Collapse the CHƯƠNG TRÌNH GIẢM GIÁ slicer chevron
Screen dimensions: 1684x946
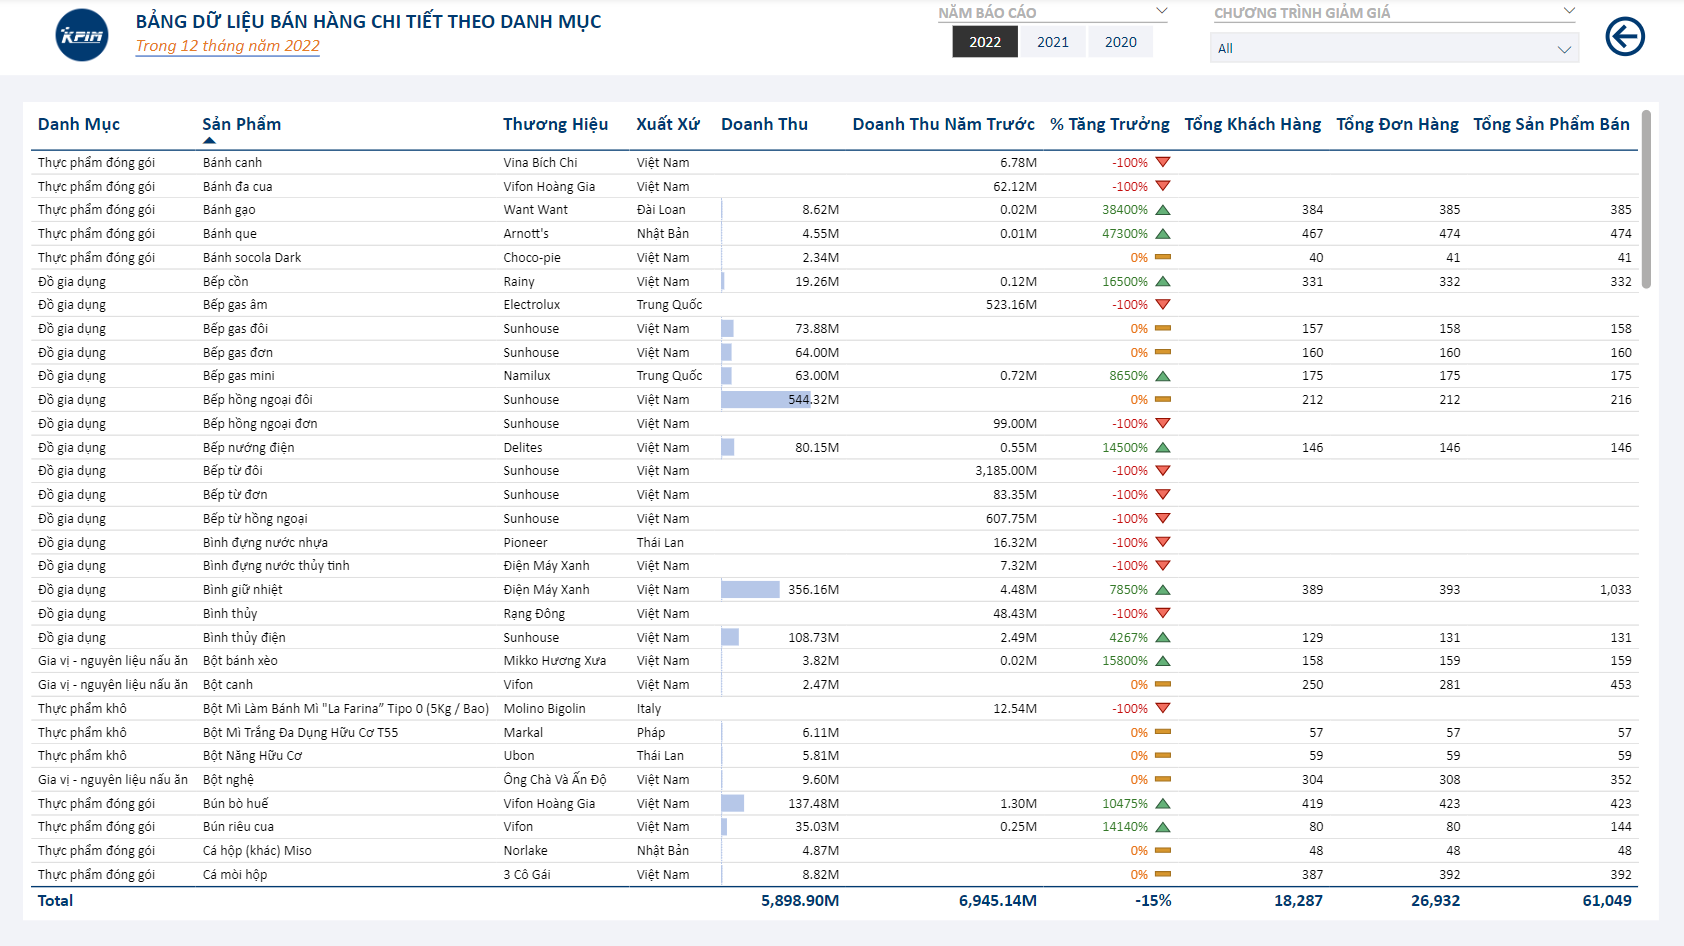pos(1569,11)
